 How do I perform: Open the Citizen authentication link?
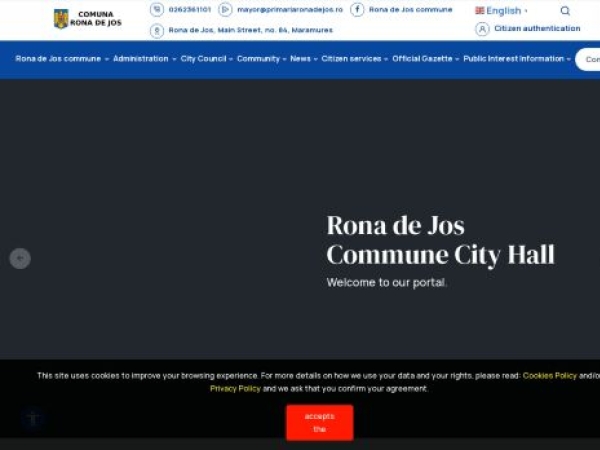pyautogui.click(x=537, y=28)
